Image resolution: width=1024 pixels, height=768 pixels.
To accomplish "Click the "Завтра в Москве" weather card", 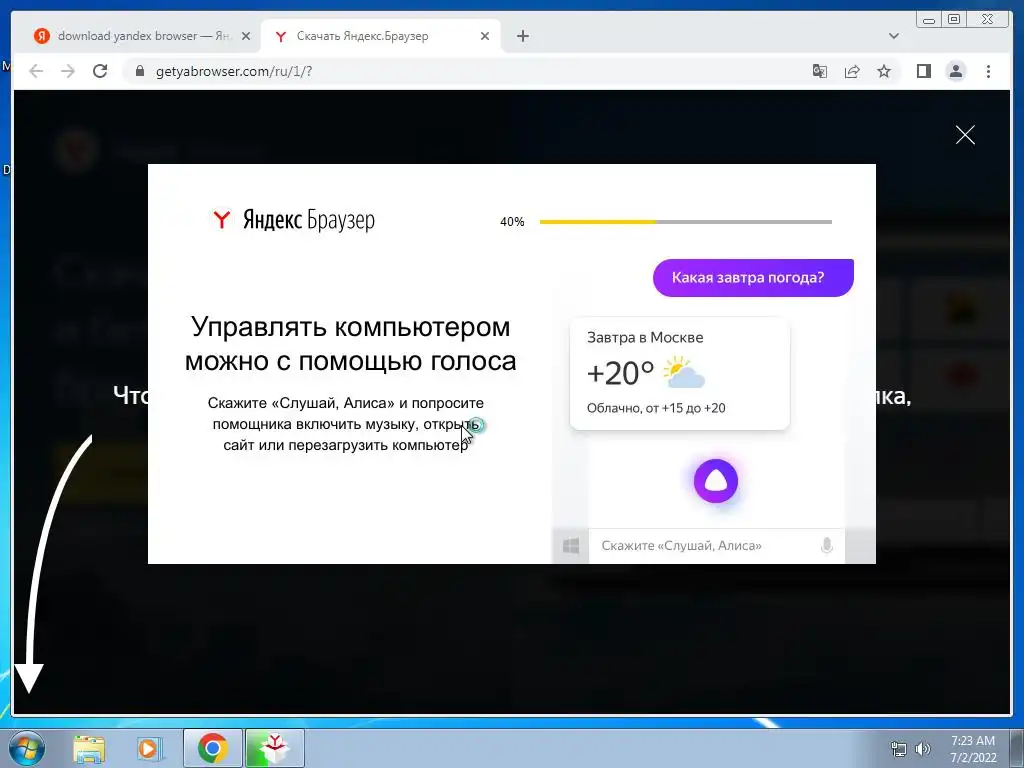I will 680,374.
